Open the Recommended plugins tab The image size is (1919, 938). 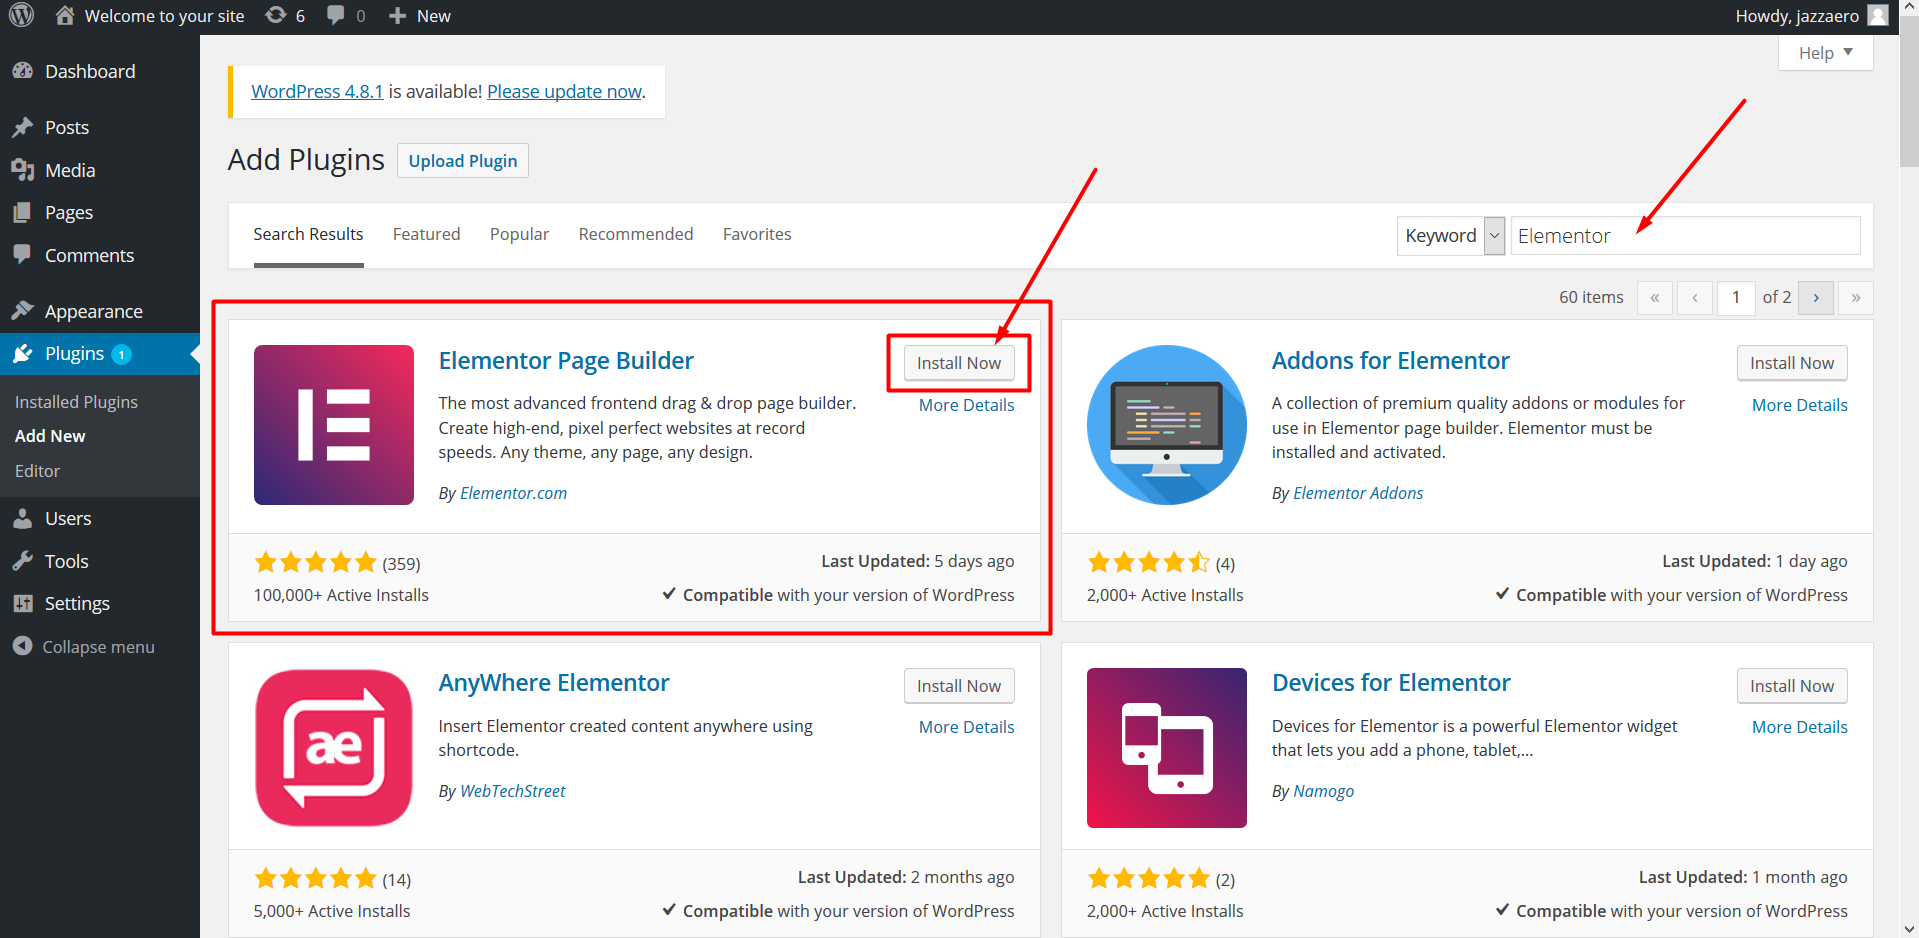tap(635, 233)
